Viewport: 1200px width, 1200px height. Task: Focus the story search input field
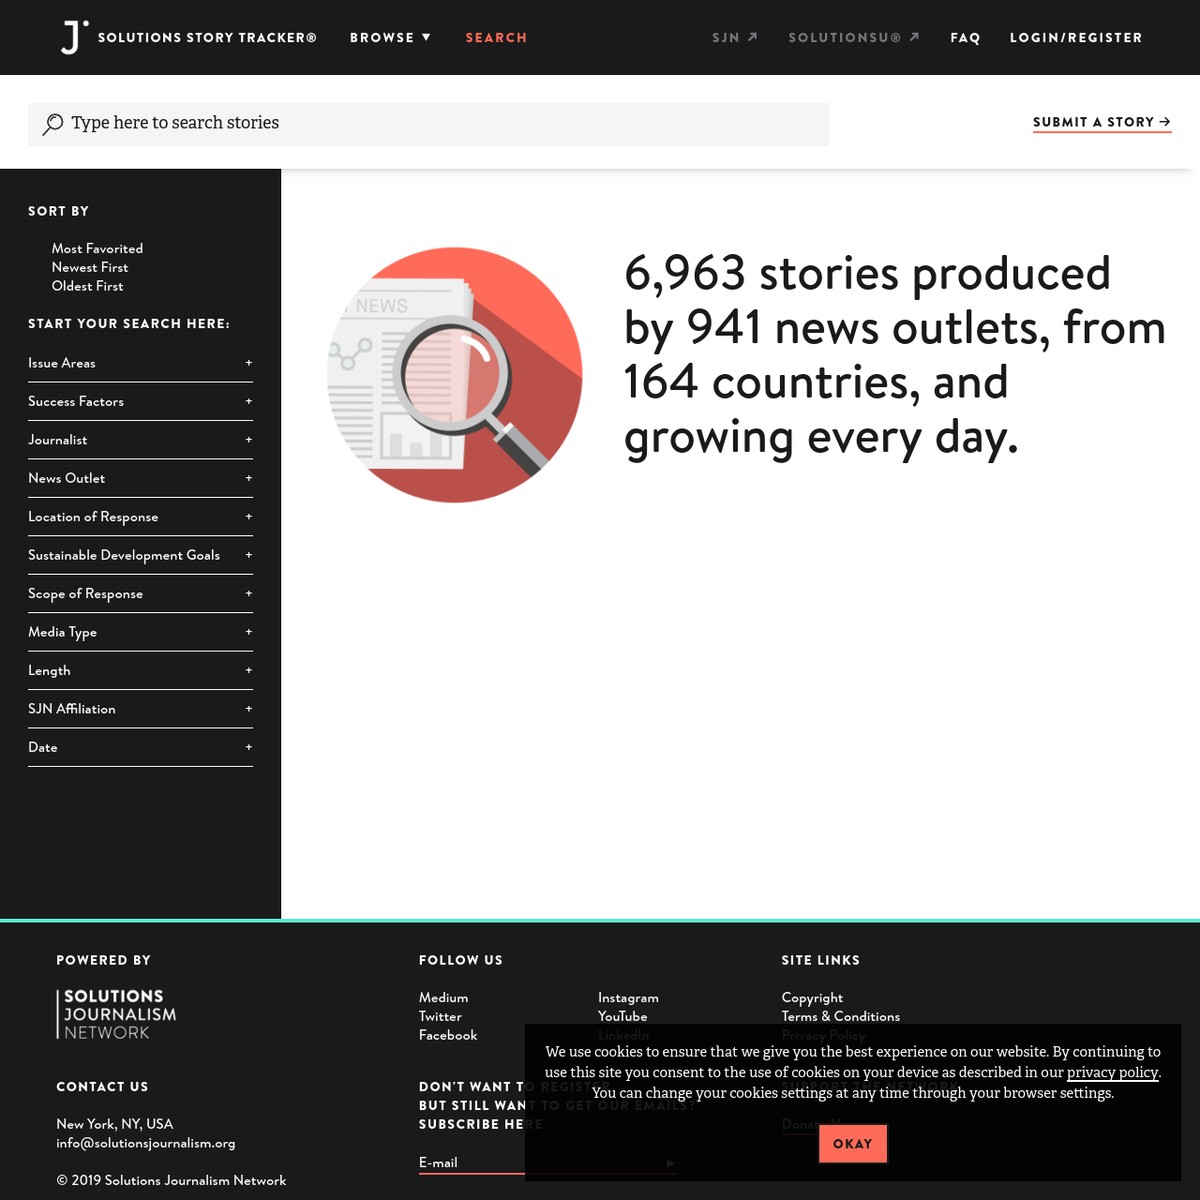[440, 124]
